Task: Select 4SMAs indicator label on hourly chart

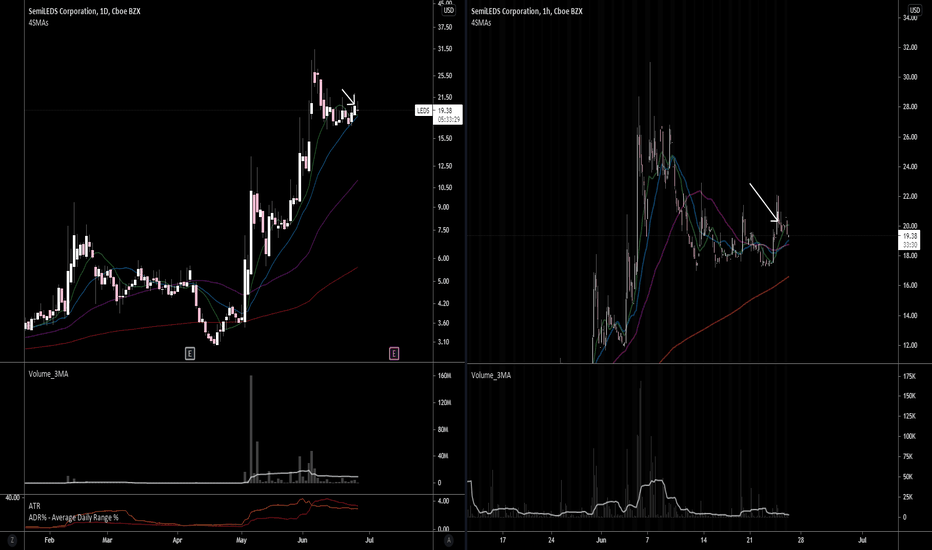Action: click(481, 23)
